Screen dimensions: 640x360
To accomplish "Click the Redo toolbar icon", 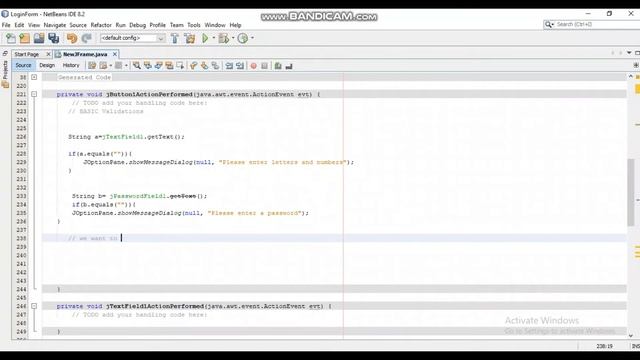I will click(87, 38).
